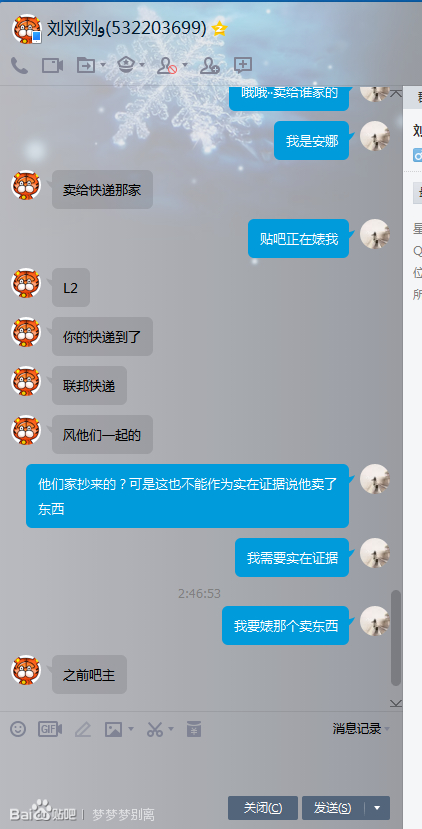The height and width of the screenshot is (829, 422).
Task: Open the apps plus icon in the toolbar
Action: pyautogui.click(x=243, y=65)
